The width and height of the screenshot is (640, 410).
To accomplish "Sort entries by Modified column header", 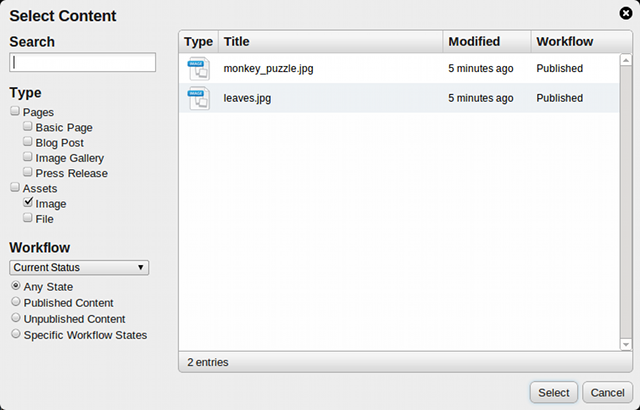I will pos(486,42).
